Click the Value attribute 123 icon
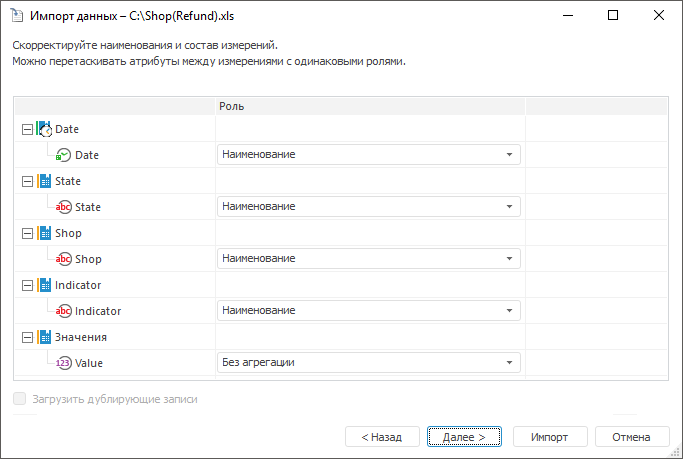Screen dimensions: 683x459 click(64, 363)
